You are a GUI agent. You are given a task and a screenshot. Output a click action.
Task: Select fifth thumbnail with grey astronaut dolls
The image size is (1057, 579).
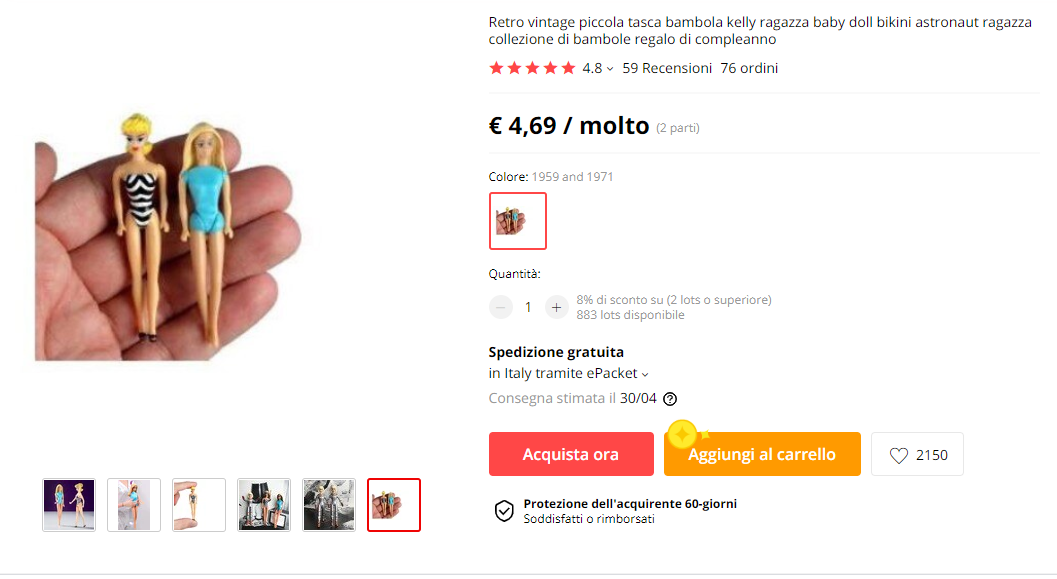pyautogui.click(x=329, y=505)
